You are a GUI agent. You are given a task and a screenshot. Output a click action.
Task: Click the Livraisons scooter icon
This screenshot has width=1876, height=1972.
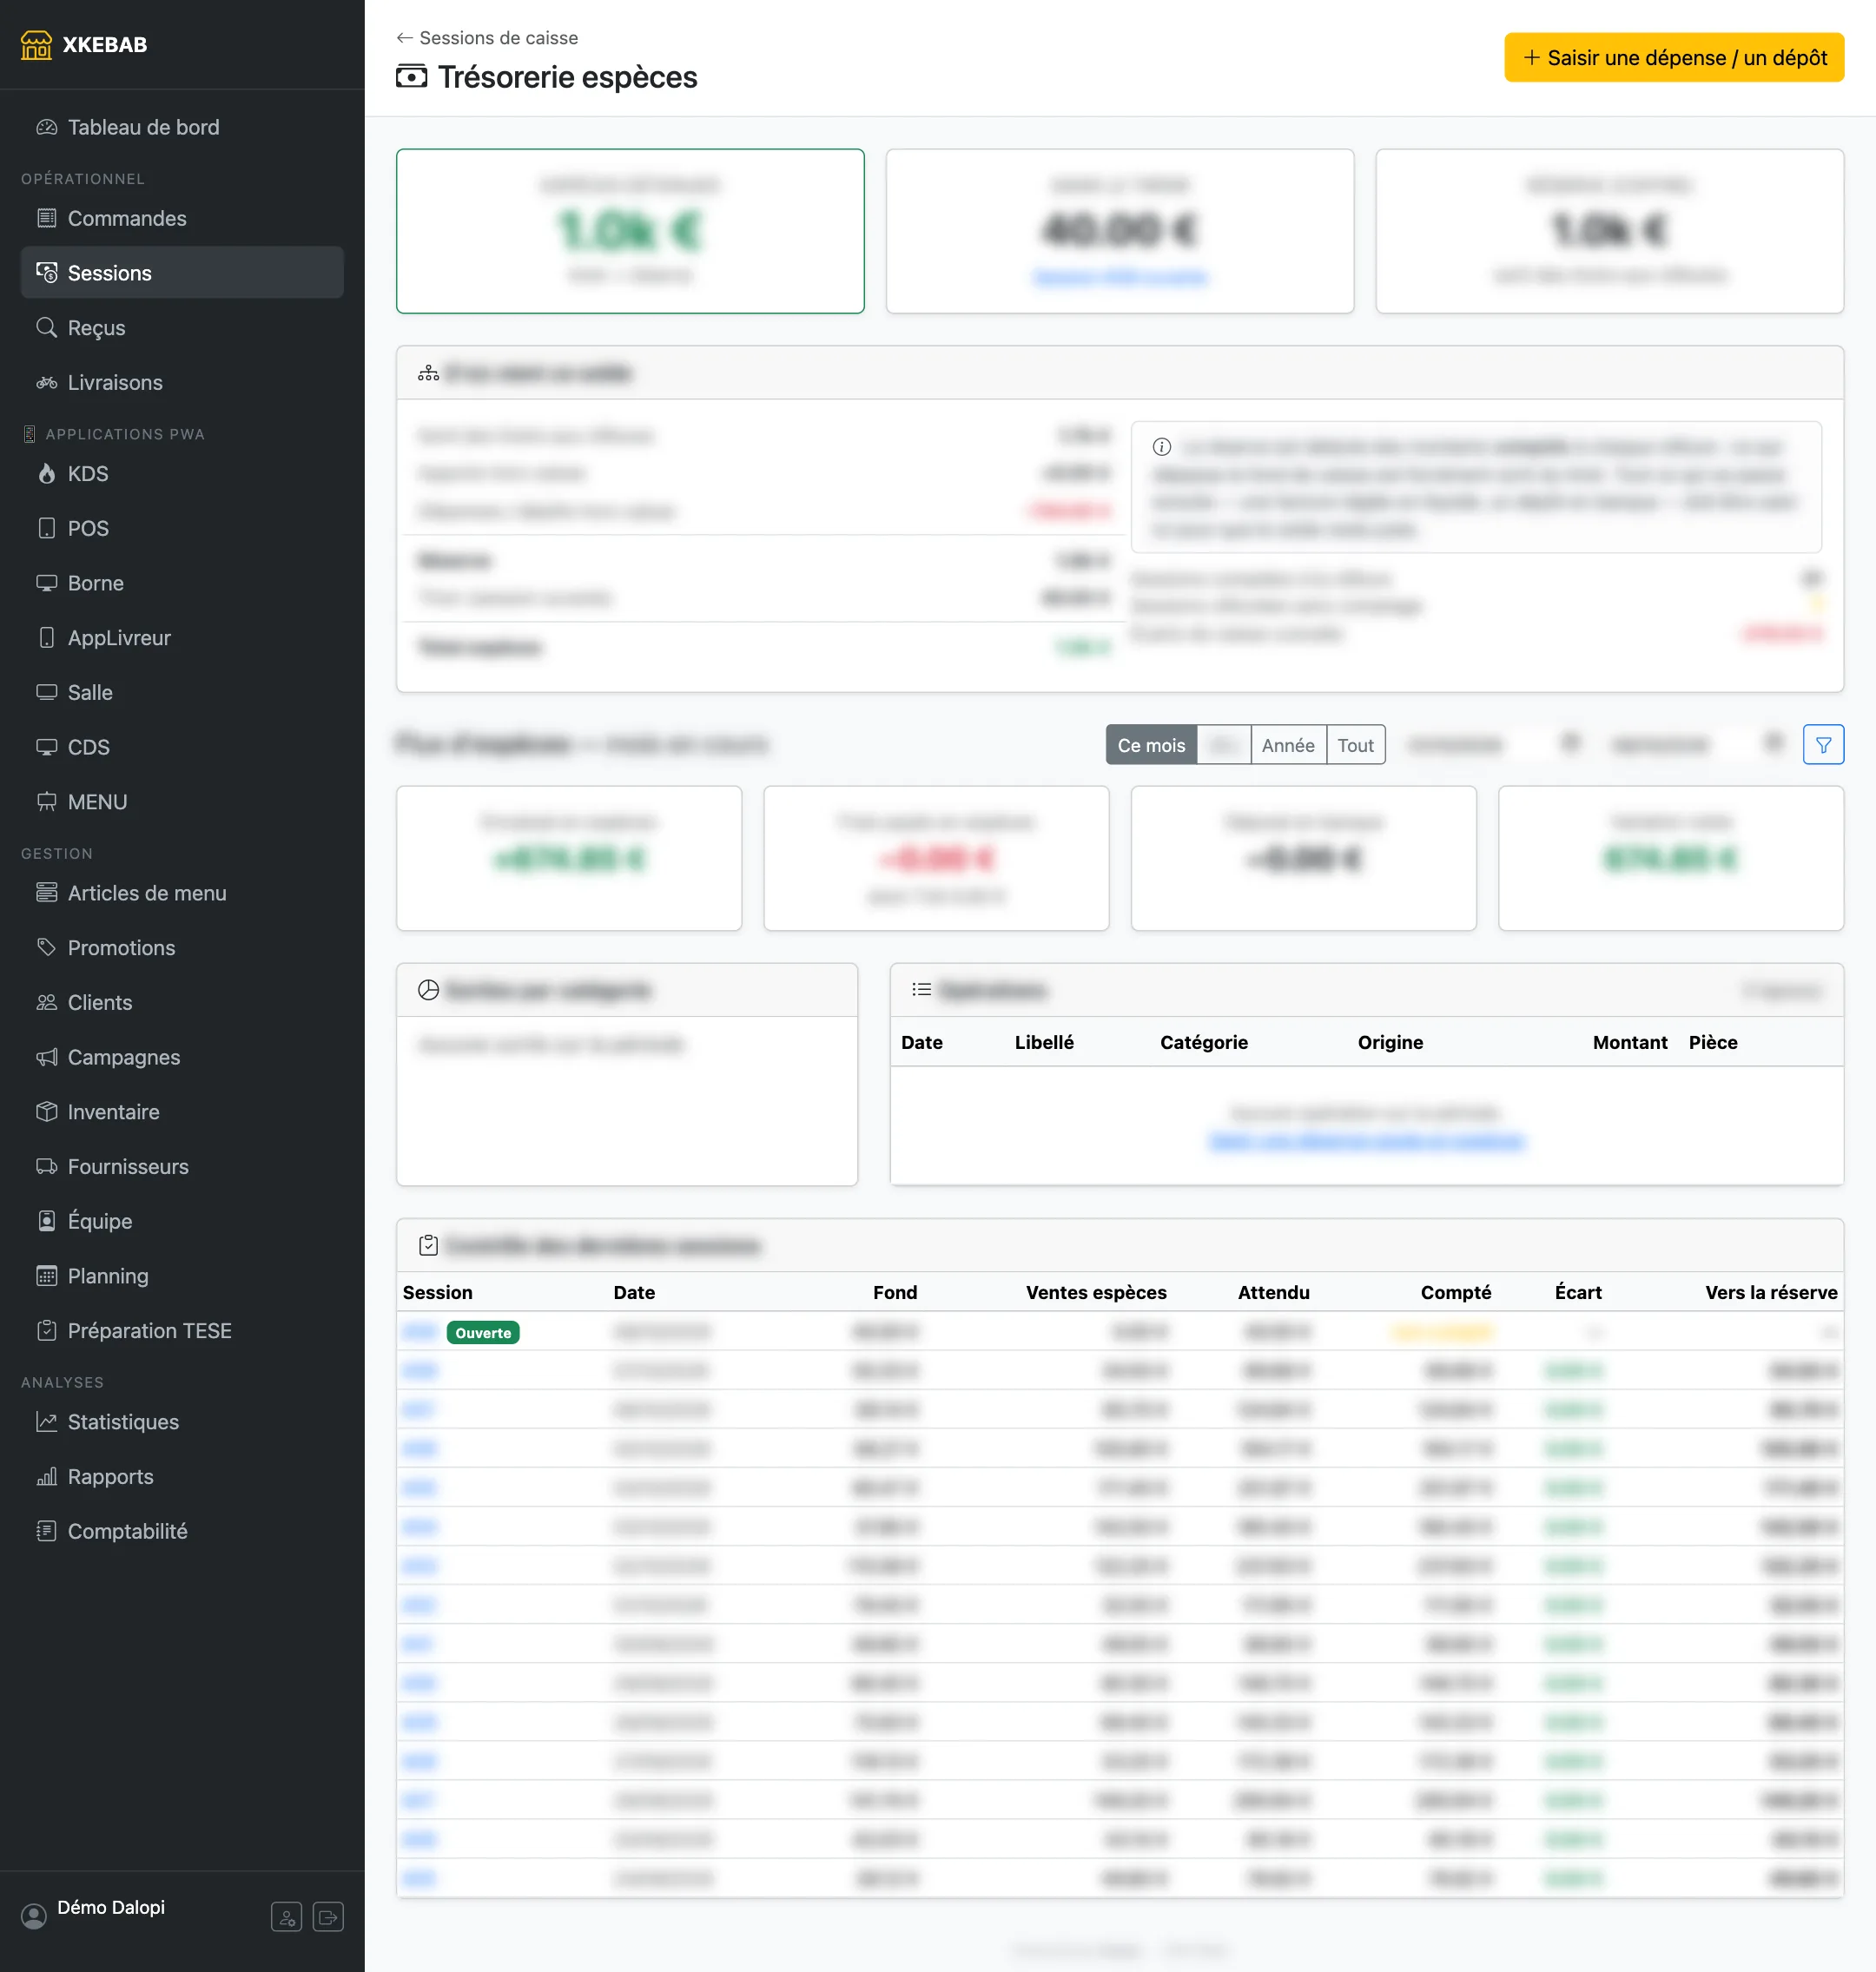[x=46, y=382]
